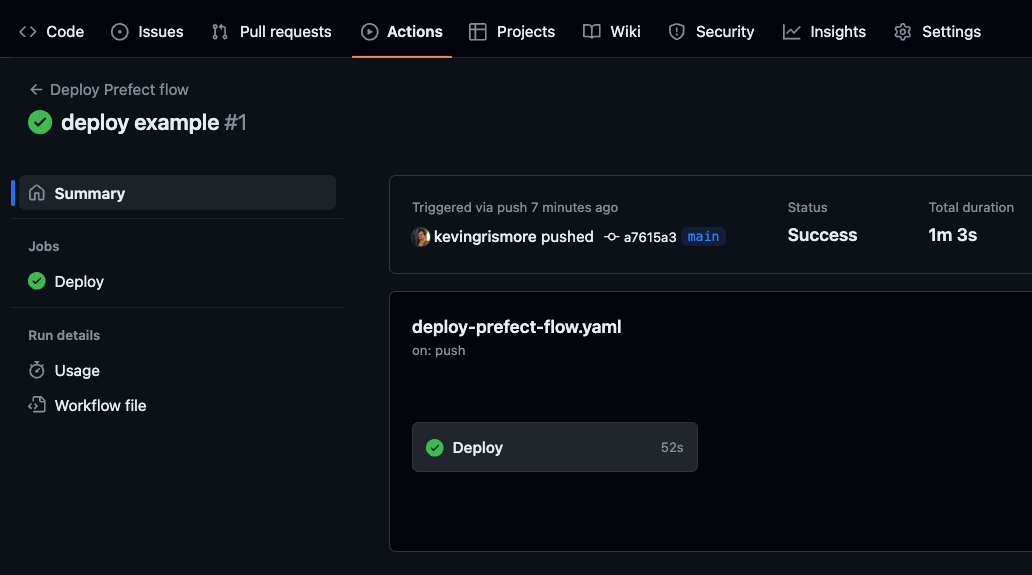1032x575 pixels.
Task: Click the Pull requests branch icon
Action: 220,32
